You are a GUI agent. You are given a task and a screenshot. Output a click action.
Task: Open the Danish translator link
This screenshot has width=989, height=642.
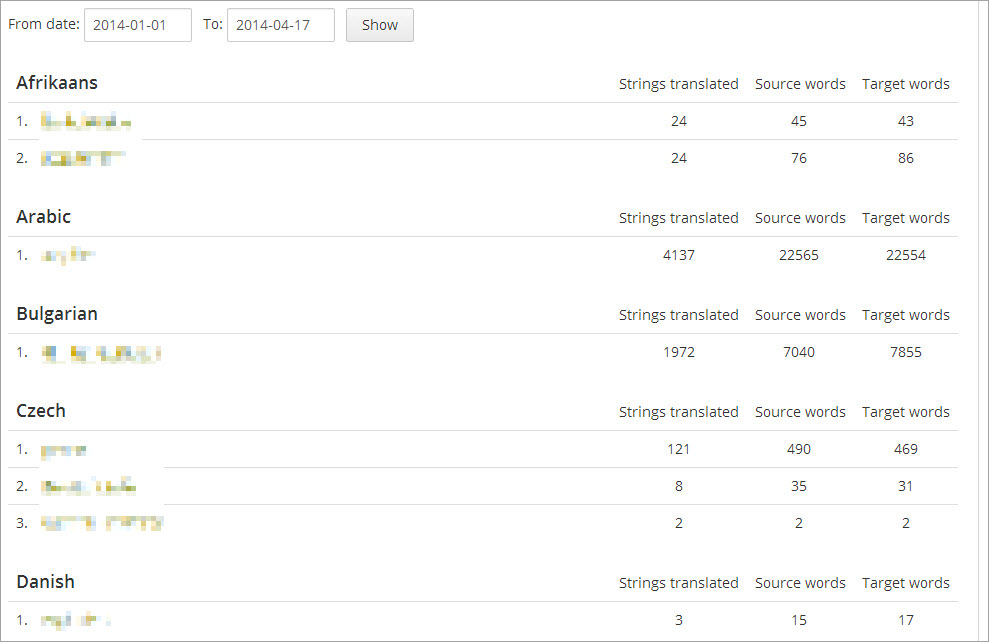pyautogui.click(x=76, y=621)
